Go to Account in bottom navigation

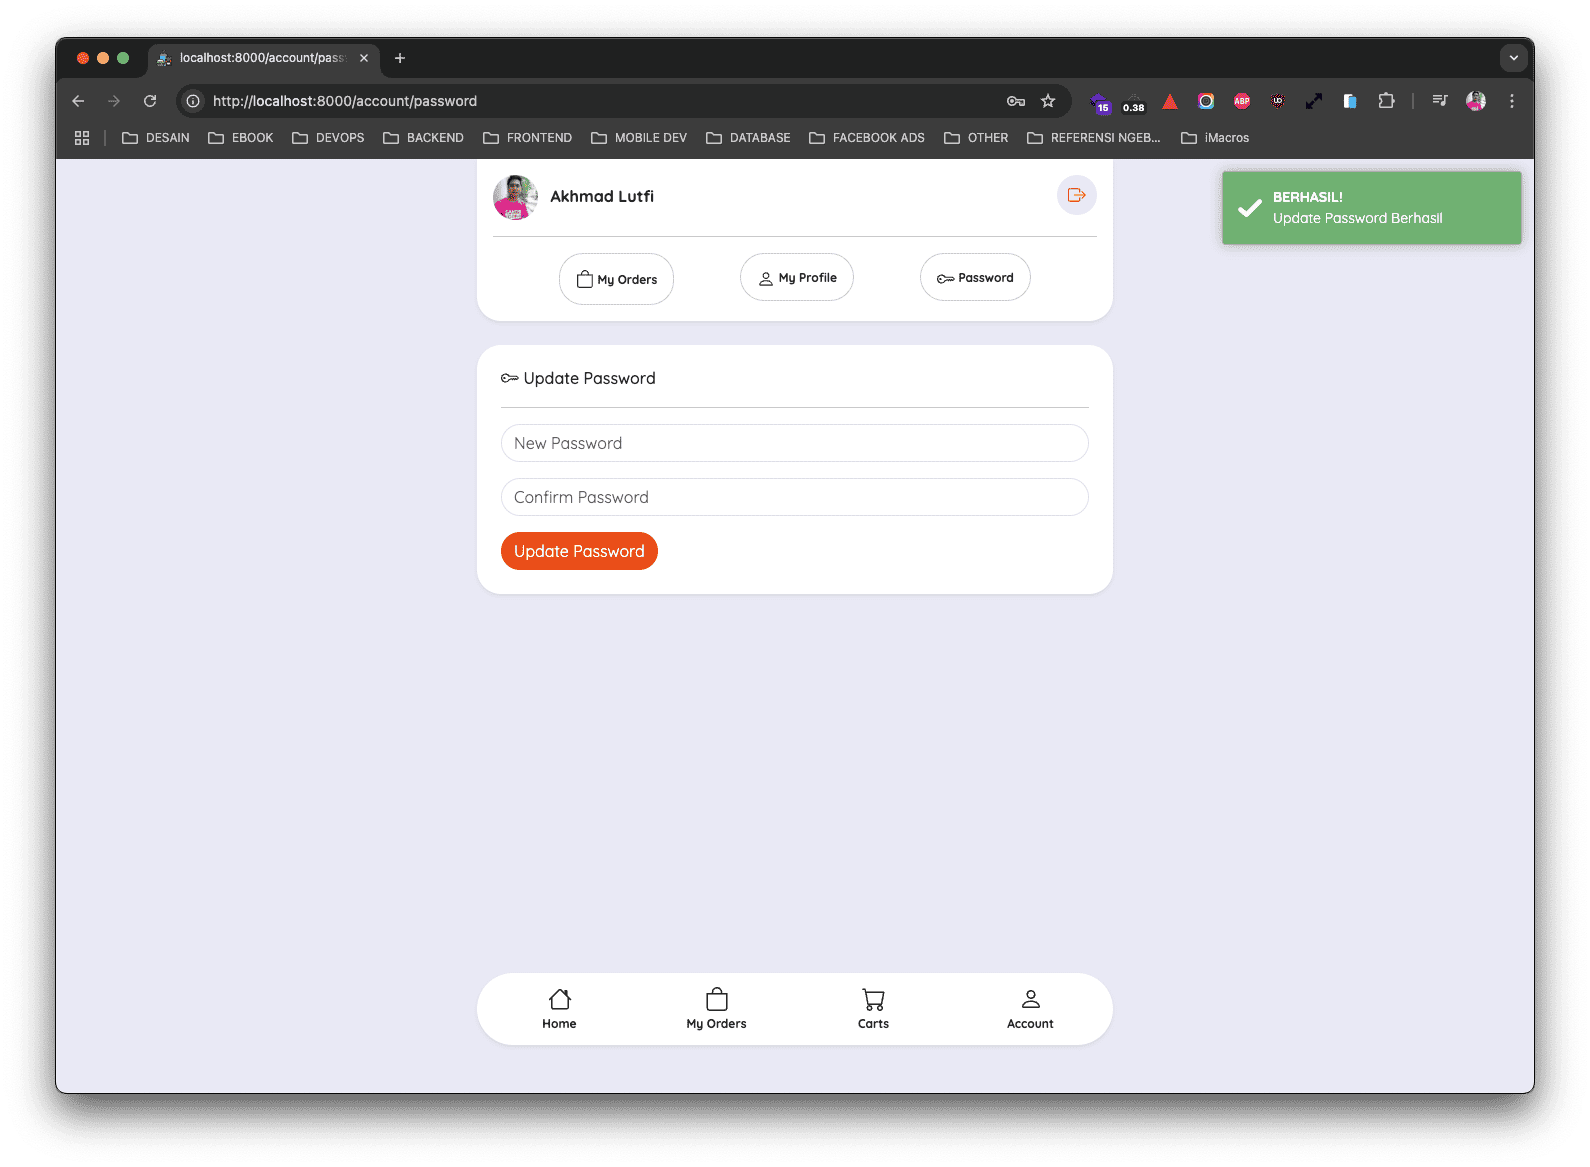(1030, 1008)
